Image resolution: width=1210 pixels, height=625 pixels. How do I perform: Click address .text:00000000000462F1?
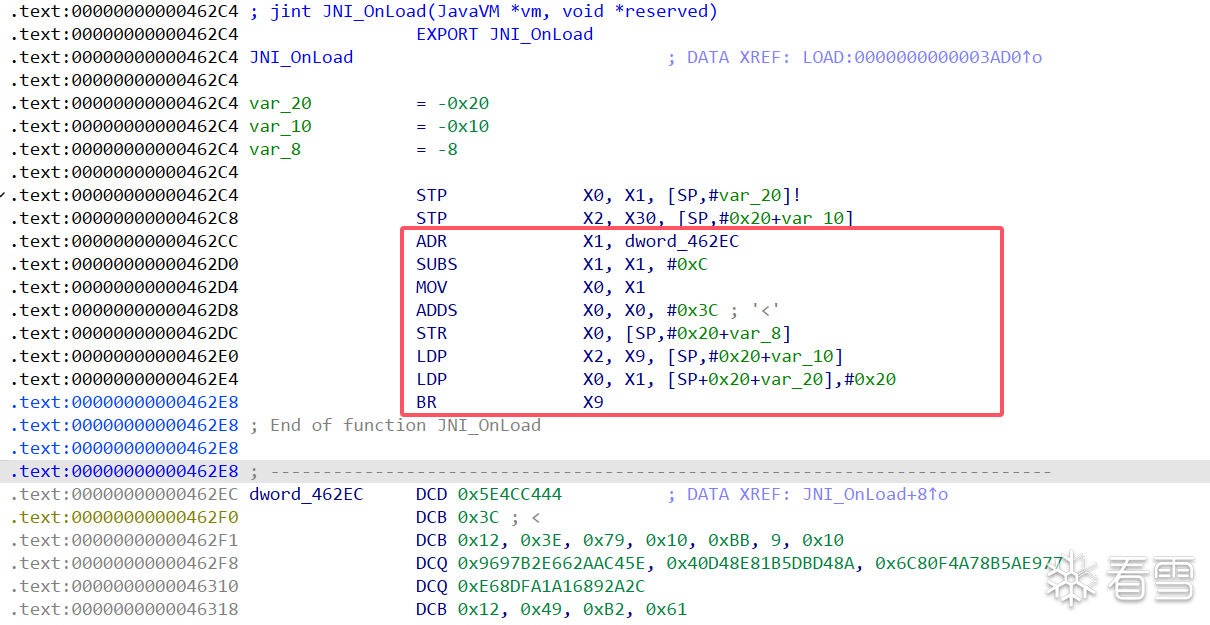point(125,540)
